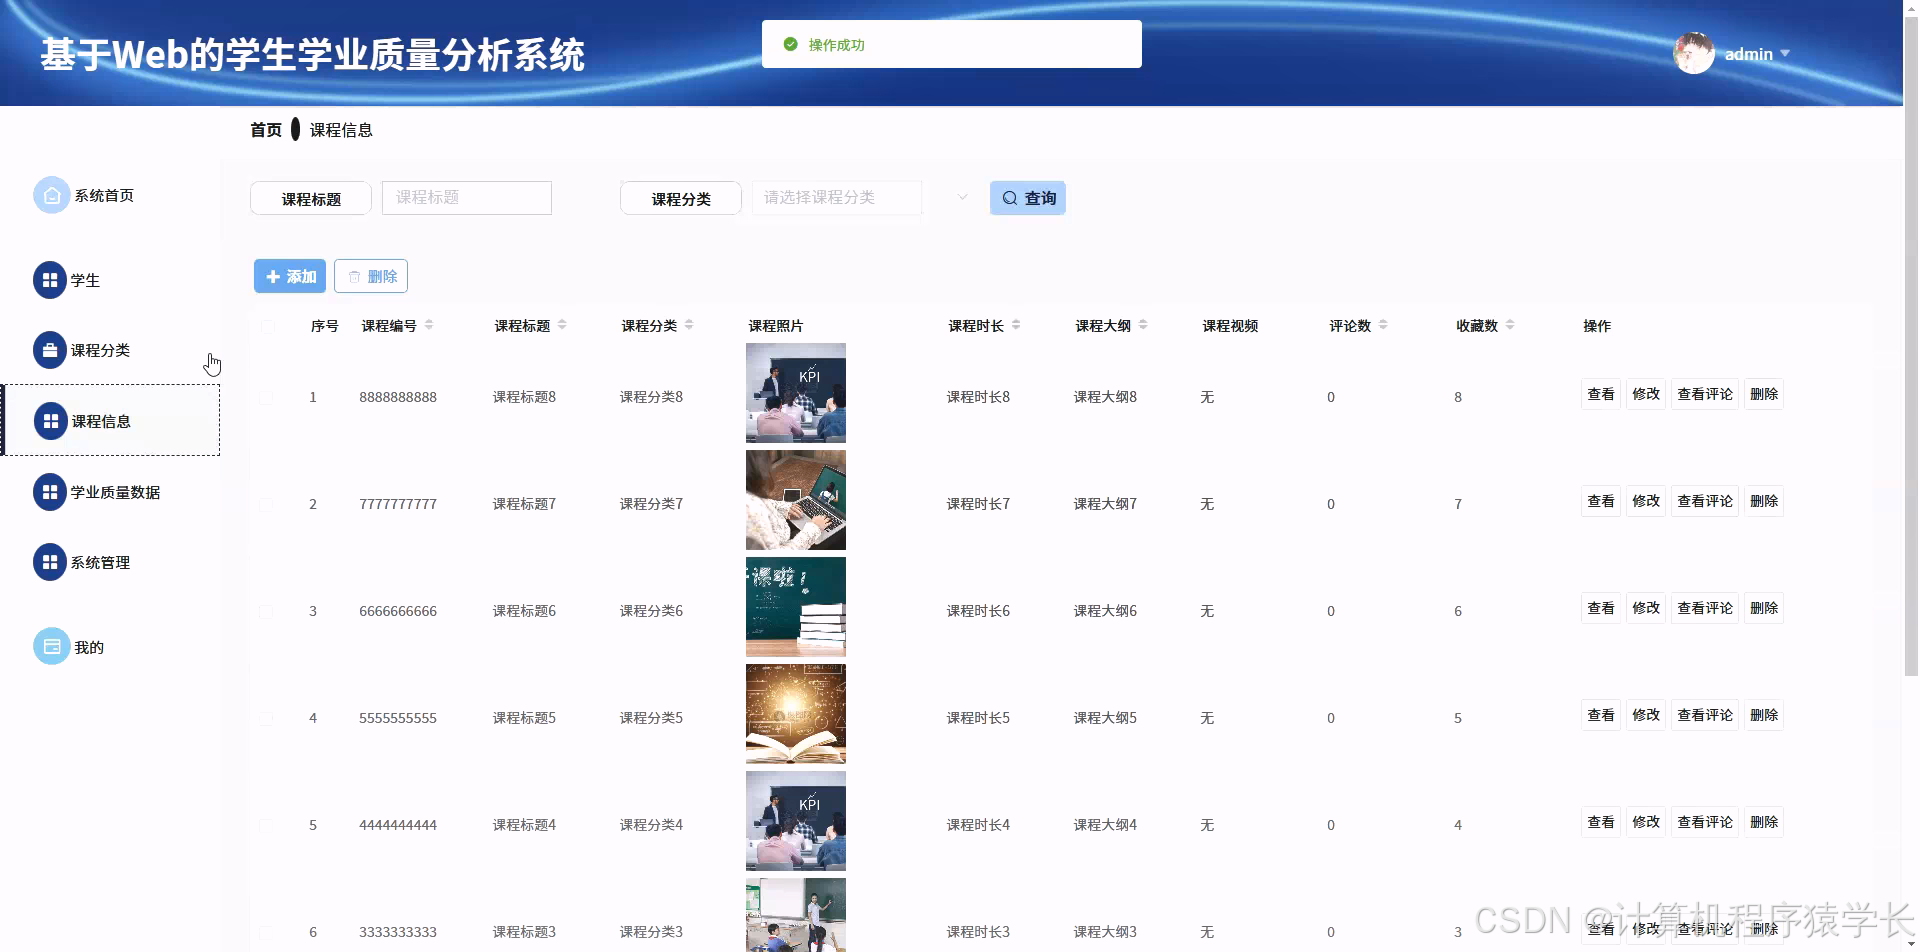Open the 课程分类 sidebar icon
The image size is (1920, 952).
coord(51,350)
